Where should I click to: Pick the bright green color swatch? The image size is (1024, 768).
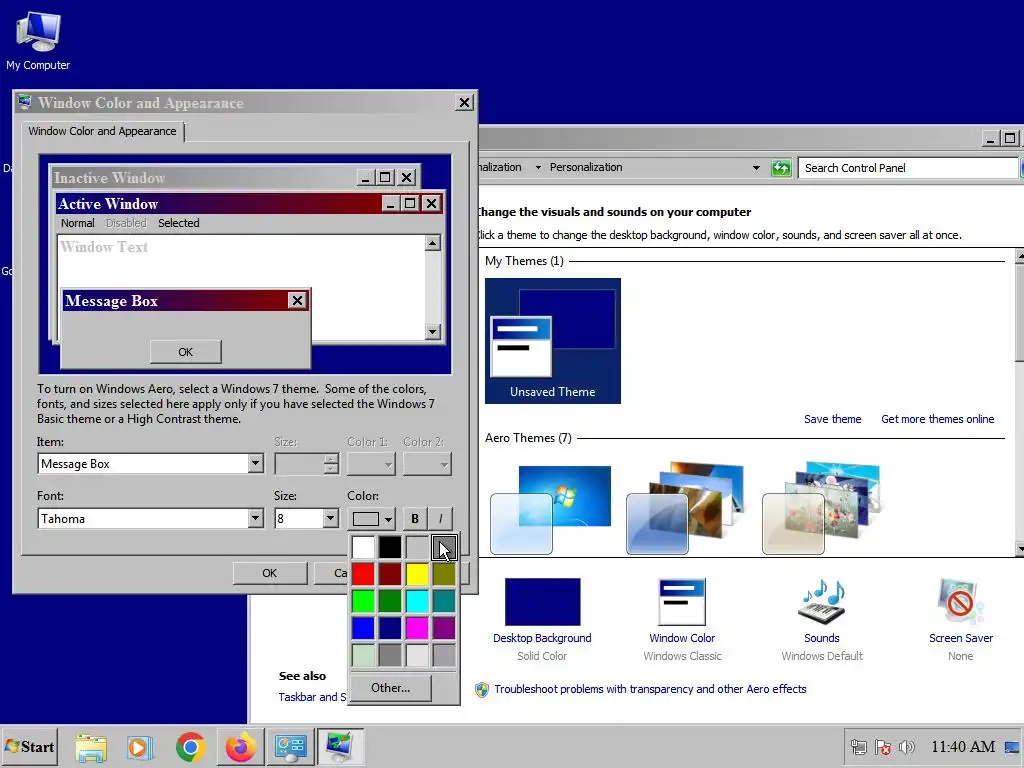[363, 601]
